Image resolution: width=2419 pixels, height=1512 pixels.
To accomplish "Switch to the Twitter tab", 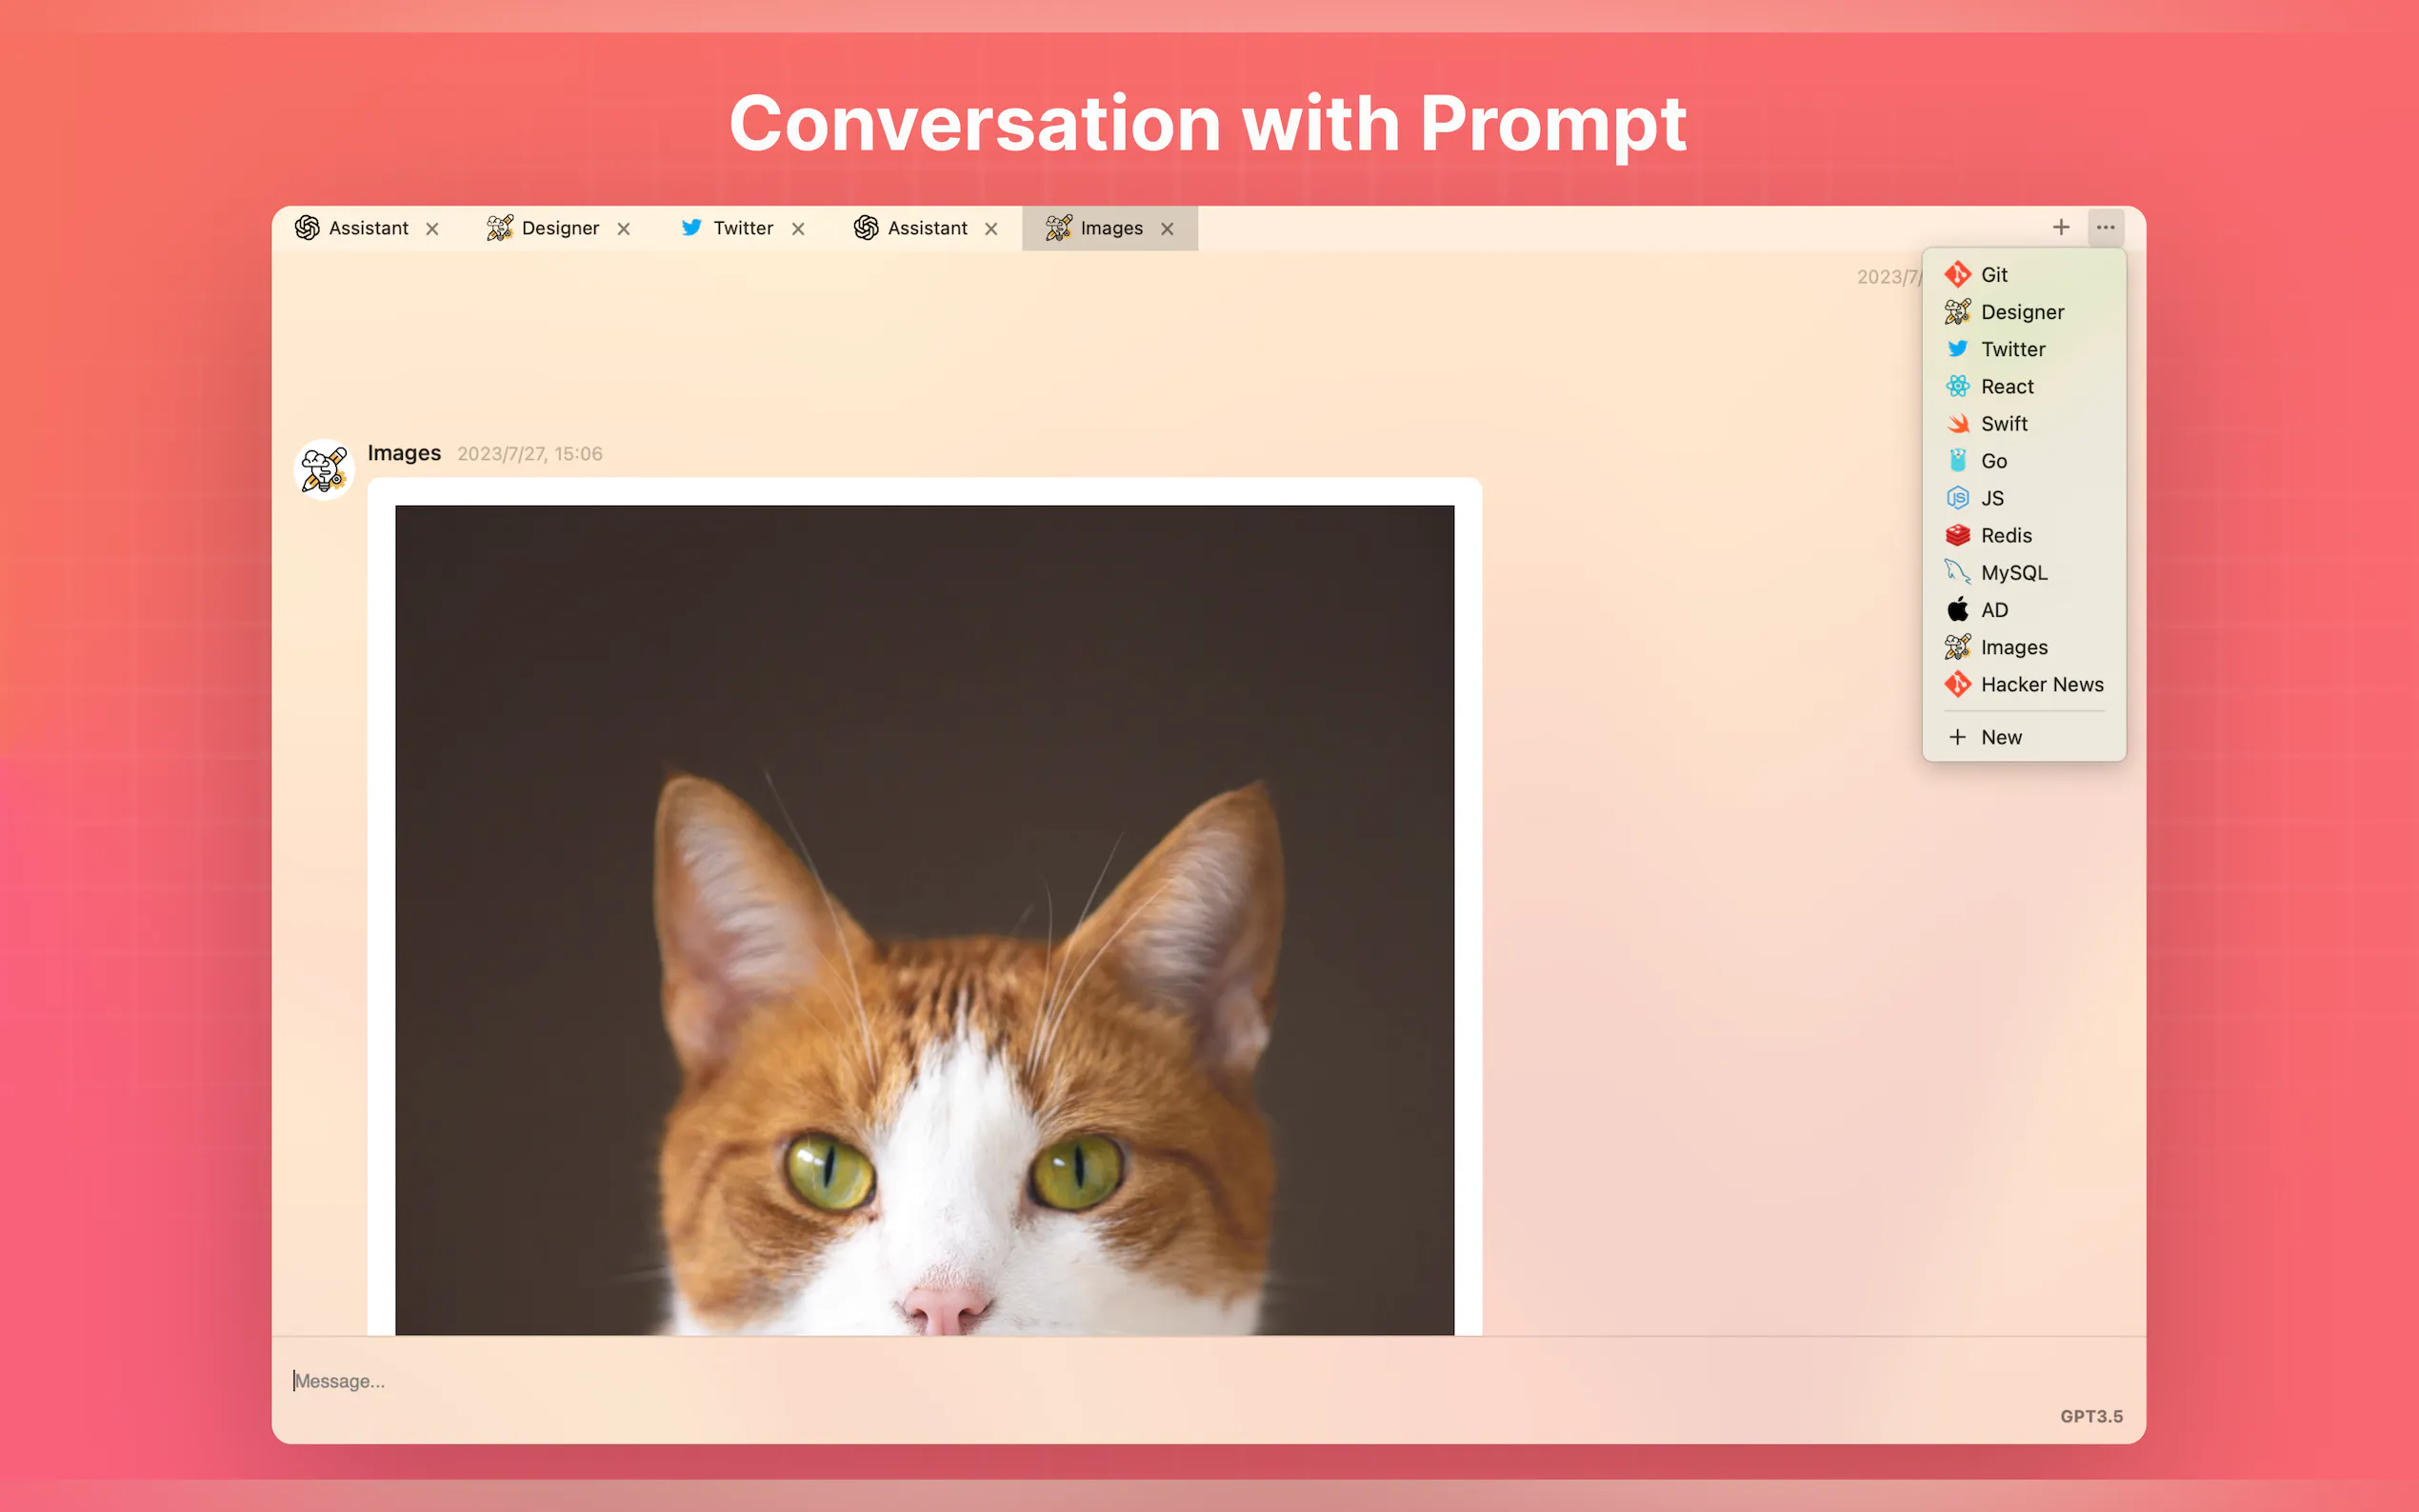I will [727, 229].
